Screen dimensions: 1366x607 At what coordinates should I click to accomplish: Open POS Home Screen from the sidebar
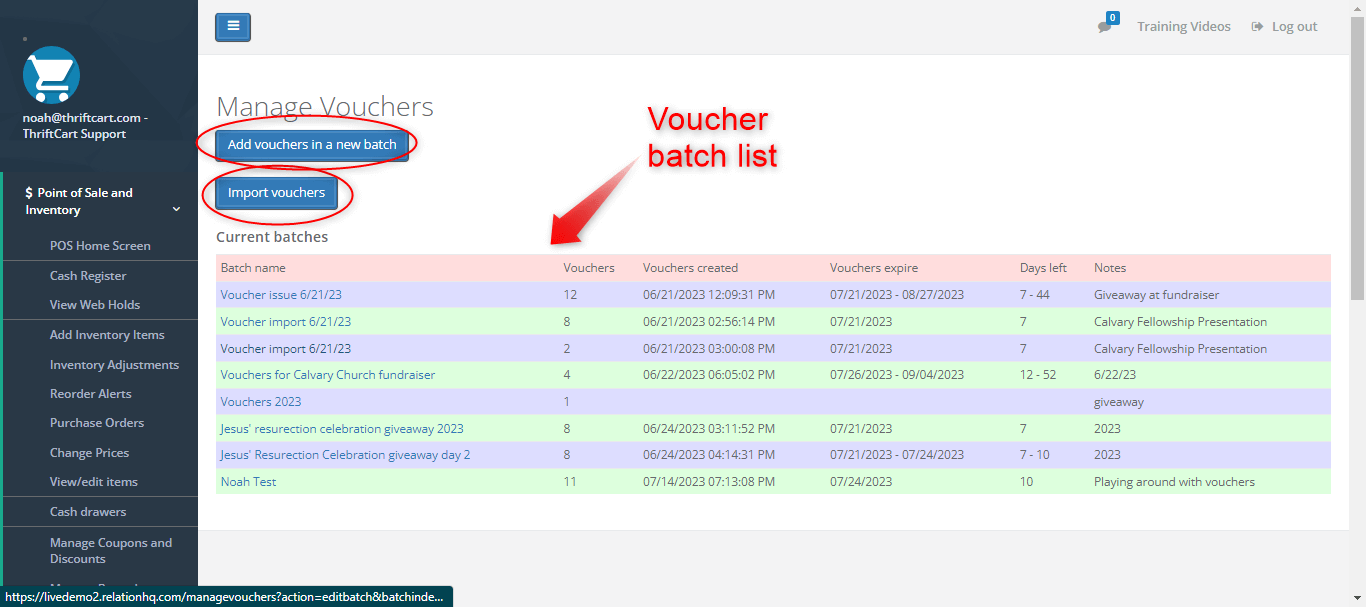pyautogui.click(x=100, y=245)
